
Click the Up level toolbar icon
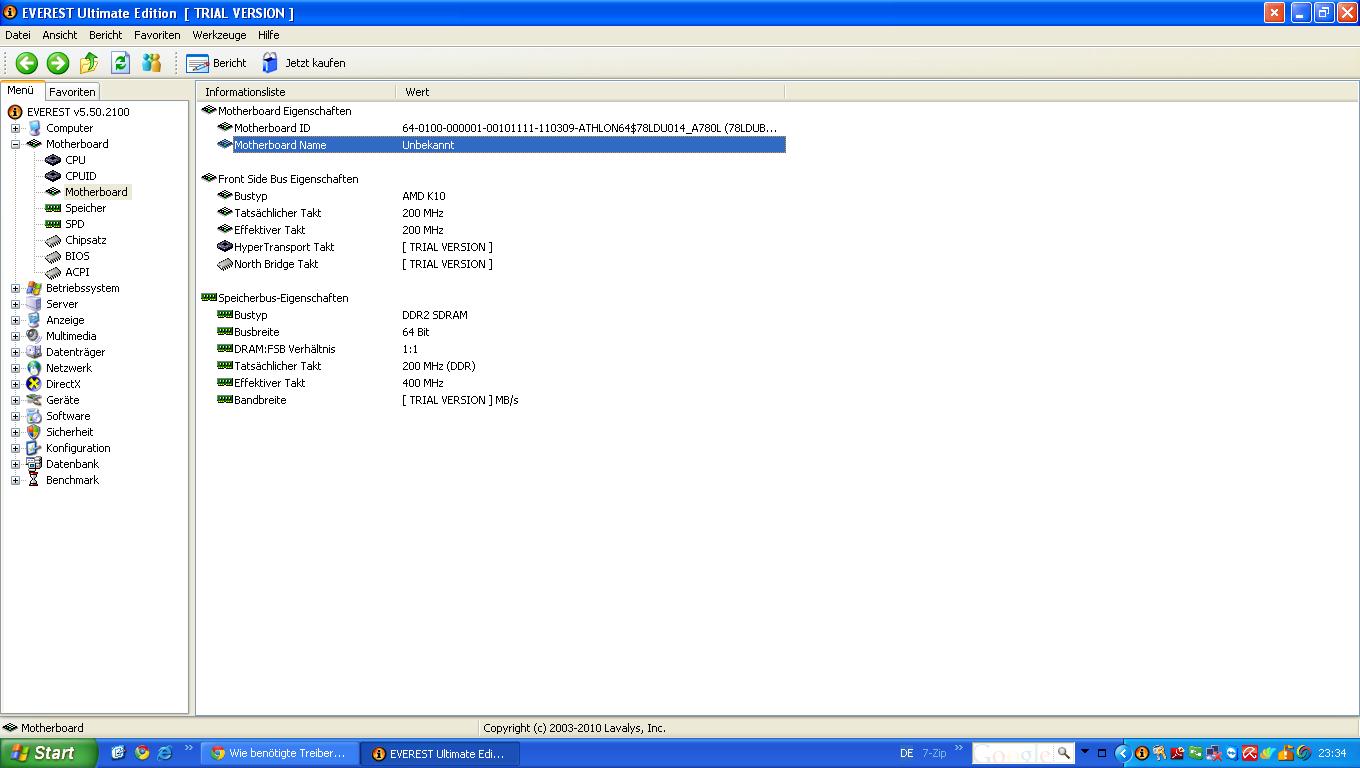(89, 63)
